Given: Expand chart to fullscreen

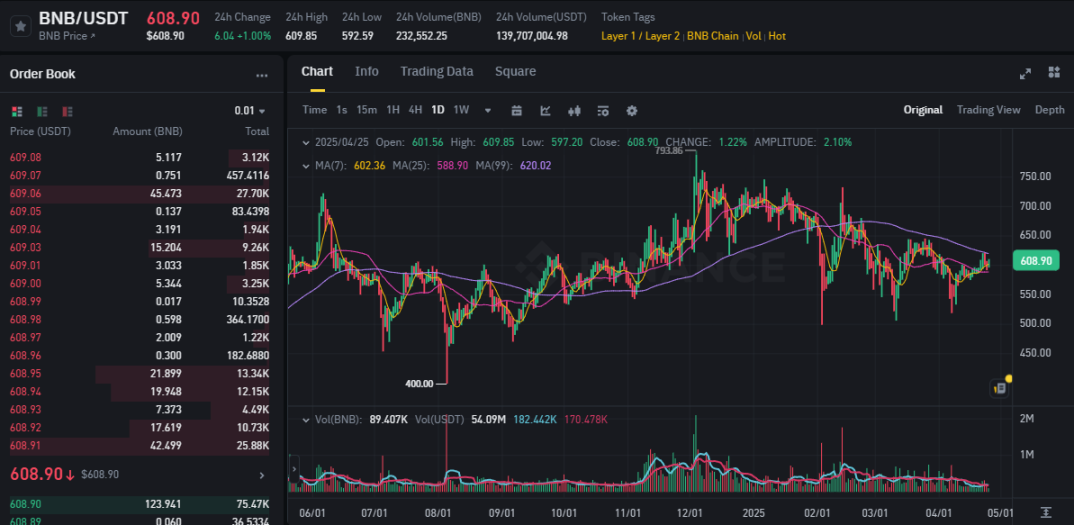Looking at the screenshot, I should click(x=1025, y=73).
